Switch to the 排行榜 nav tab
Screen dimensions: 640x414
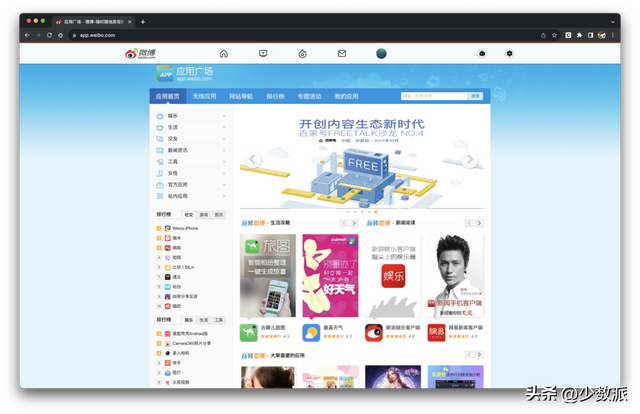276,96
